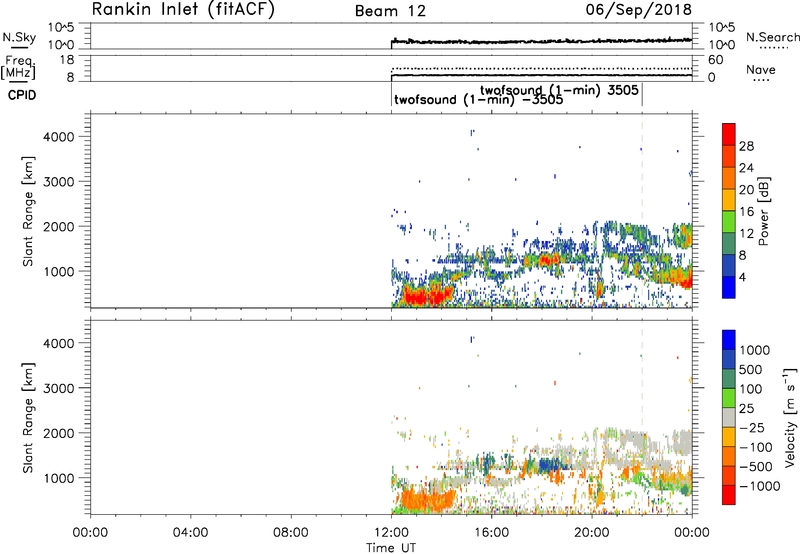Click the '60' Nave axis tick label

[715, 60]
